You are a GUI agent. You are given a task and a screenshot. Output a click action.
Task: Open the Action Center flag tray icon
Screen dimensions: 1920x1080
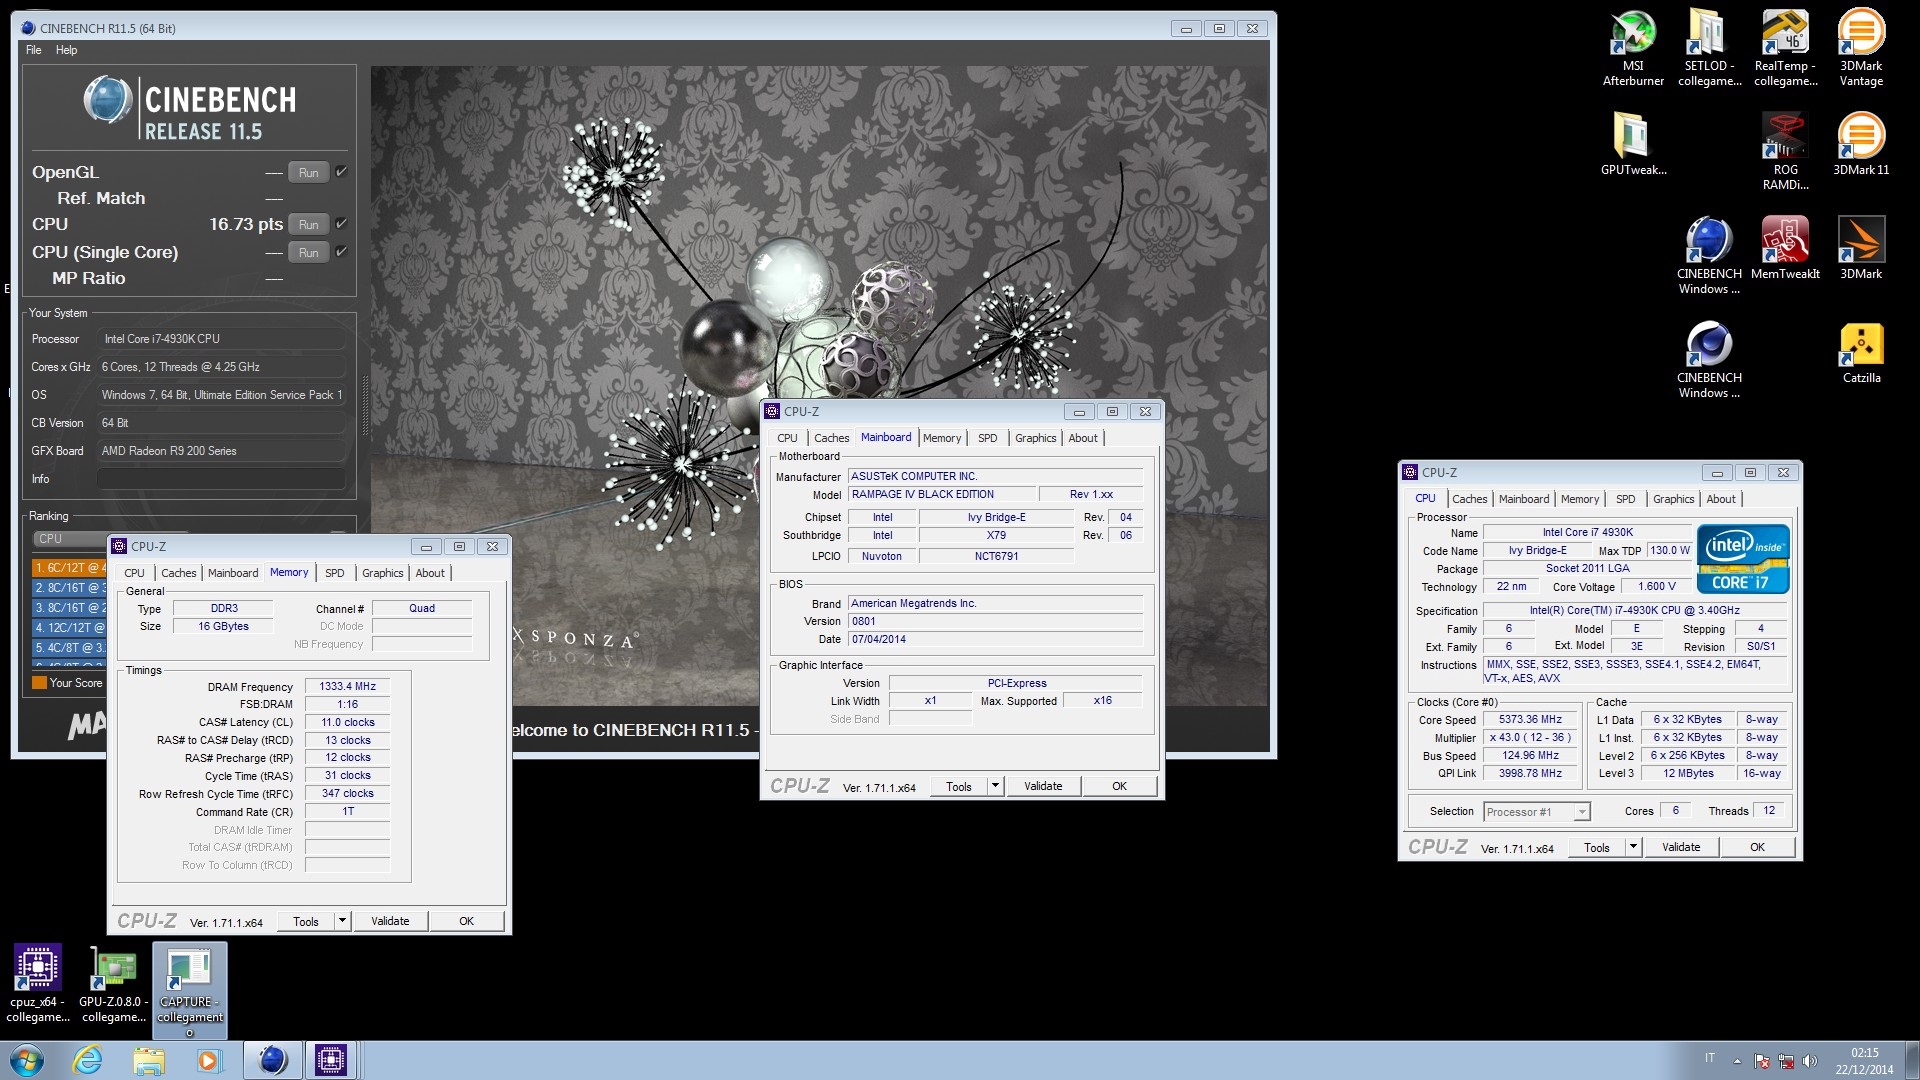[1762, 1061]
